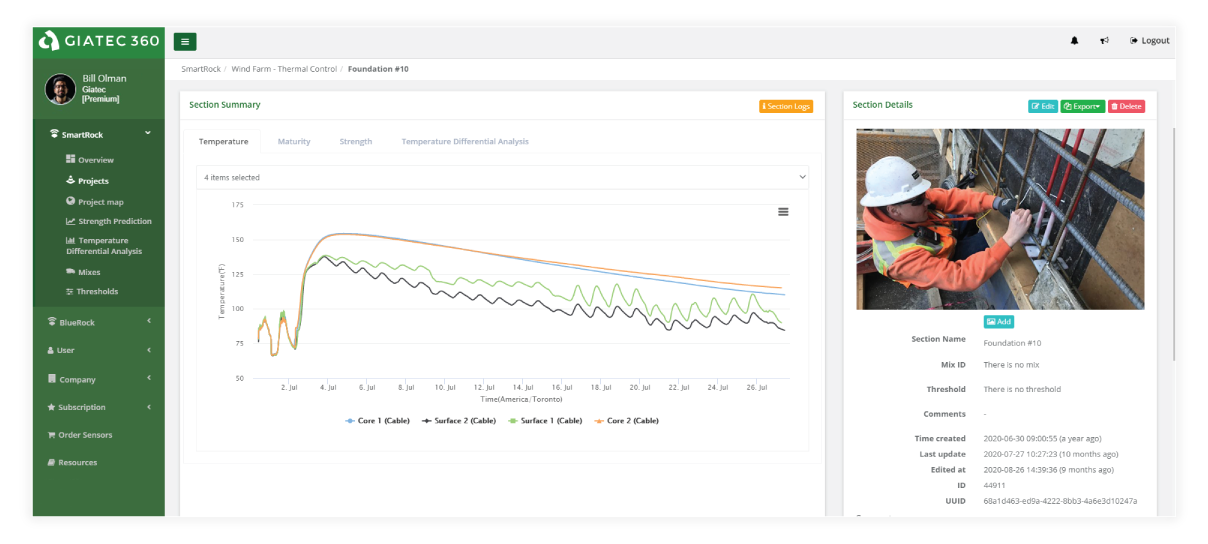Switch to Temperature Differential Analysis tab
This screenshot has height=544, width=1208.
click(x=465, y=142)
